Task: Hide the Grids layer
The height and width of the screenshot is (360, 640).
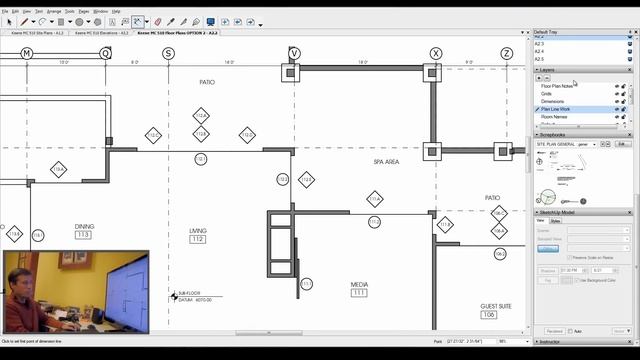Action: (x=617, y=94)
